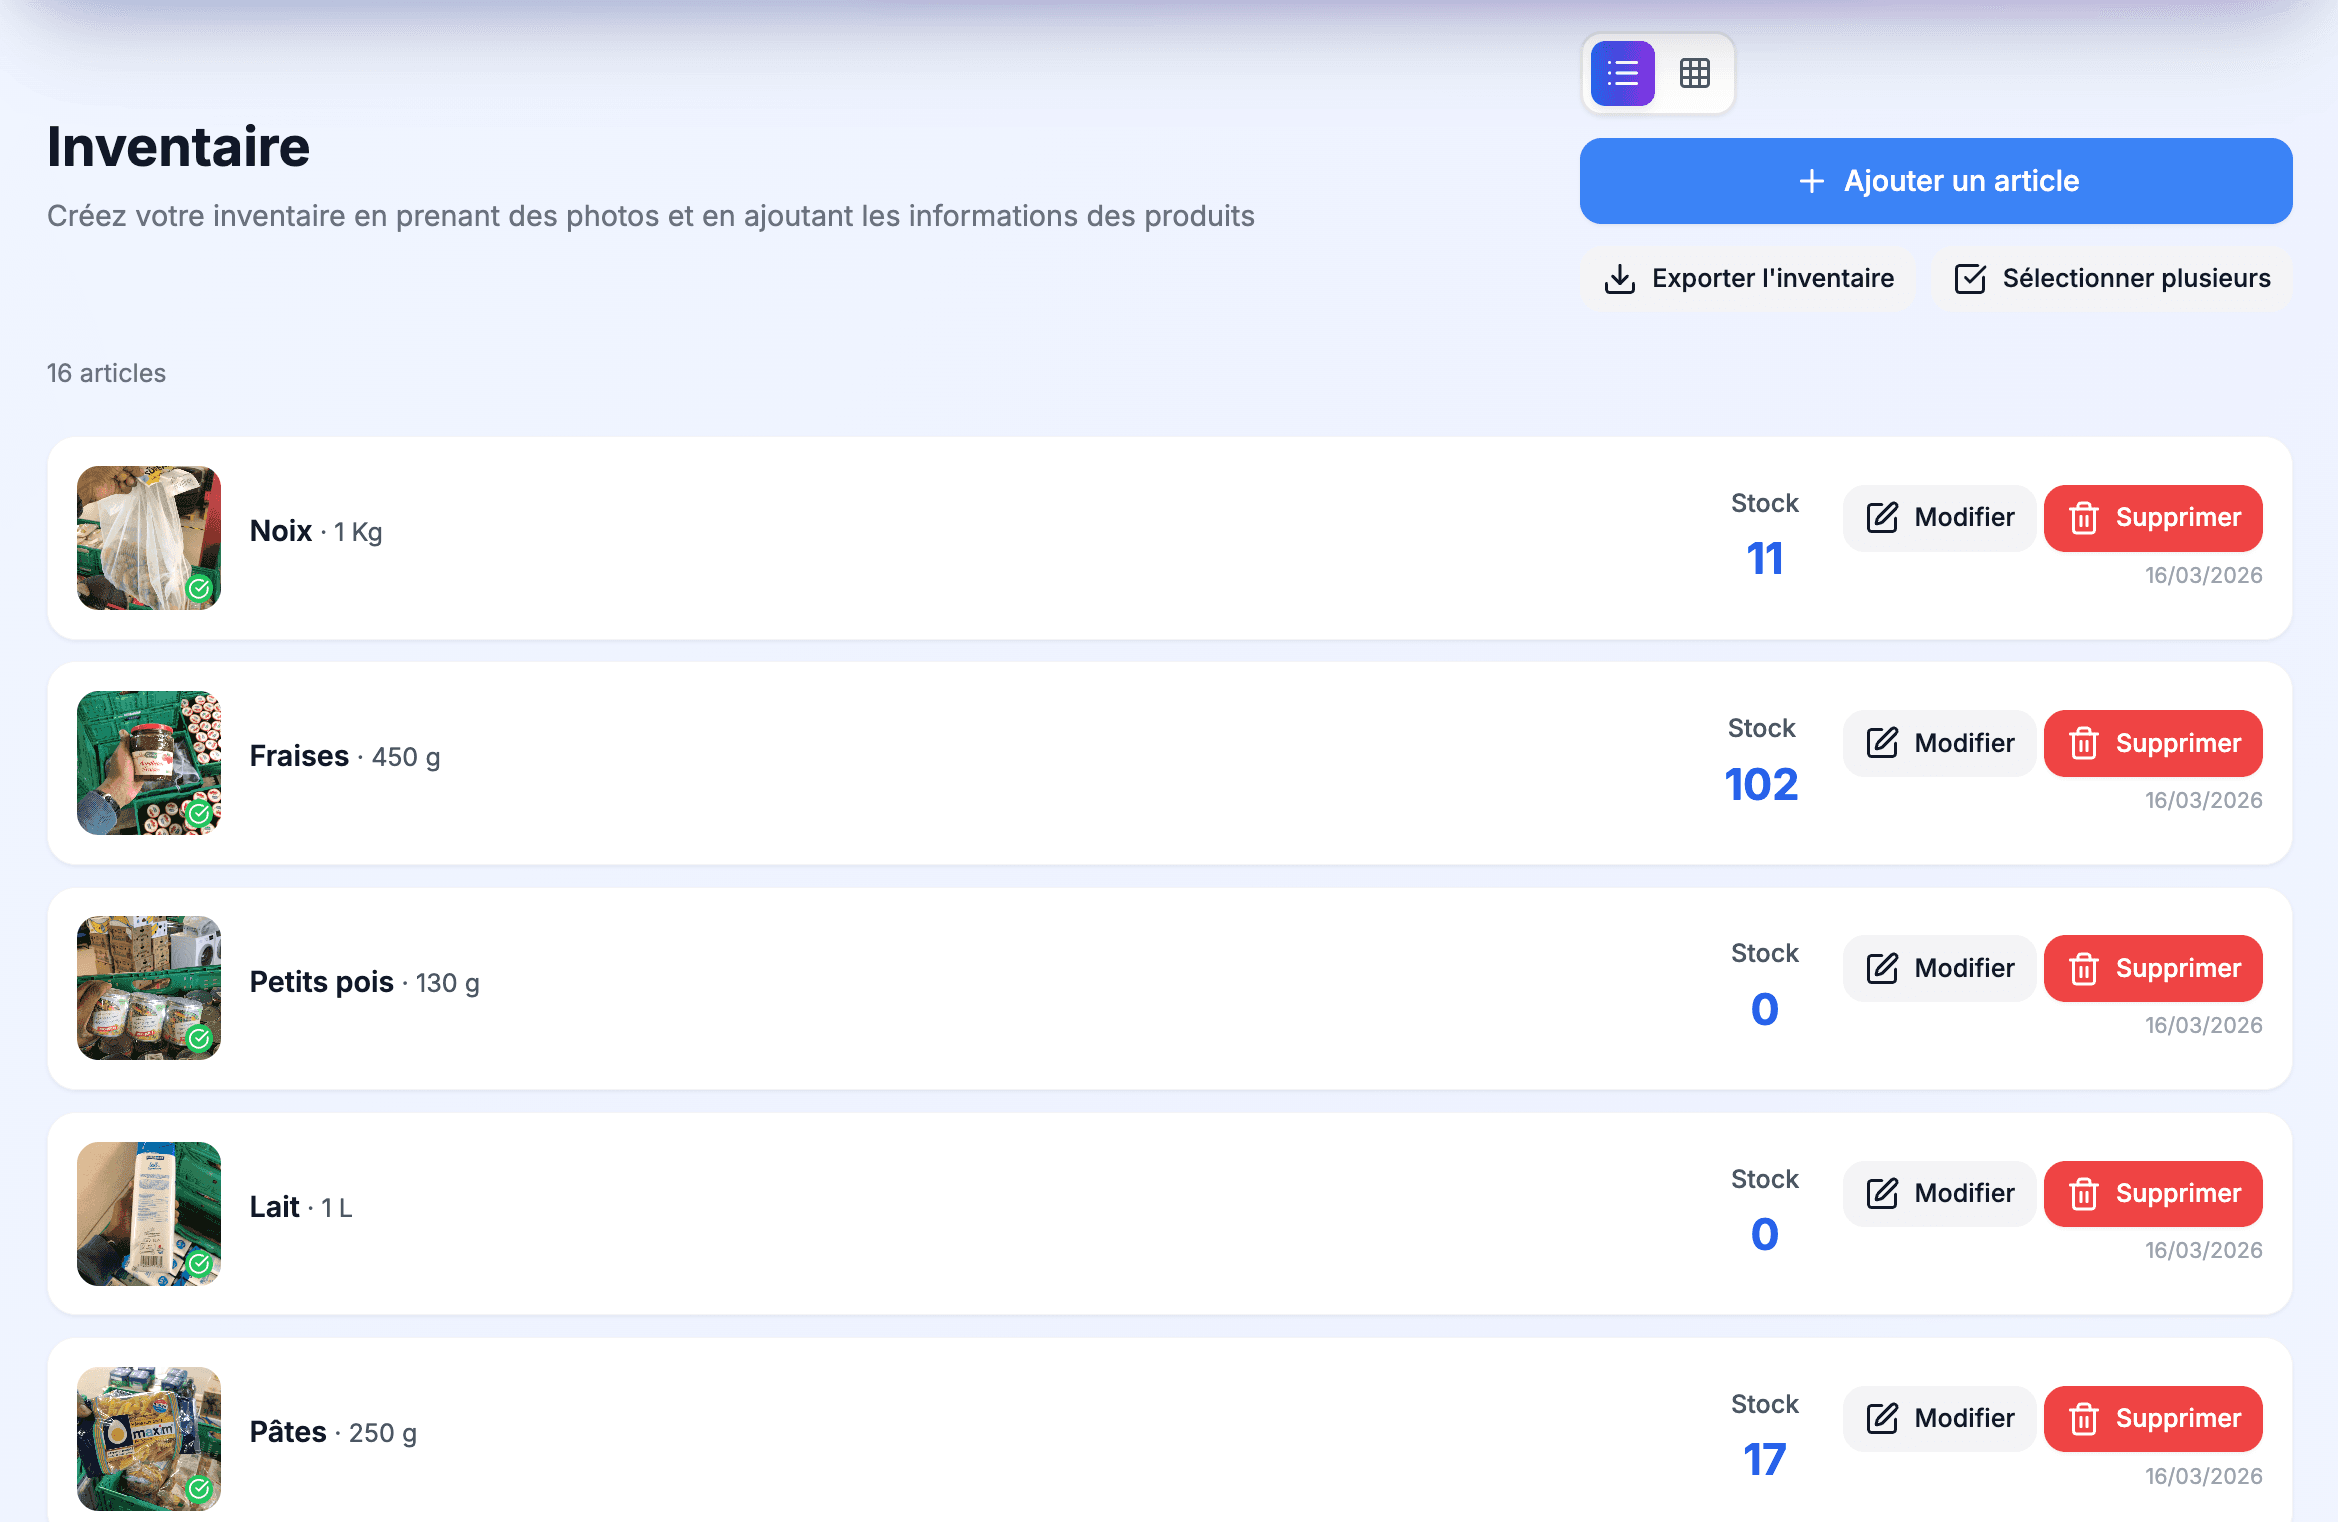The height and width of the screenshot is (1522, 2338).
Task: Switch to list view layout
Action: tap(1622, 73)
